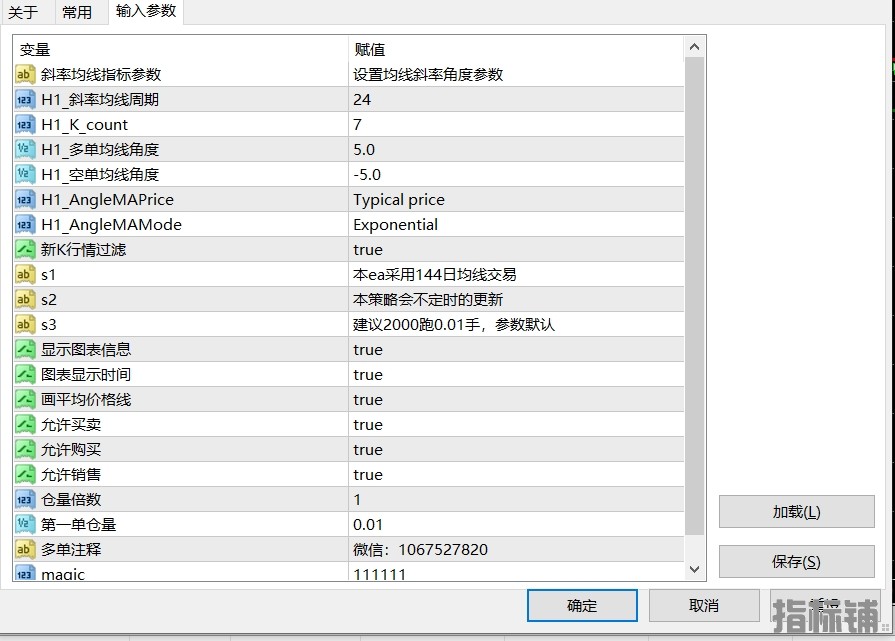The height and width of the screenshot is (641, 895).
Task: Toggle the 画平均价格线 value true
Action: click(516, 400)
